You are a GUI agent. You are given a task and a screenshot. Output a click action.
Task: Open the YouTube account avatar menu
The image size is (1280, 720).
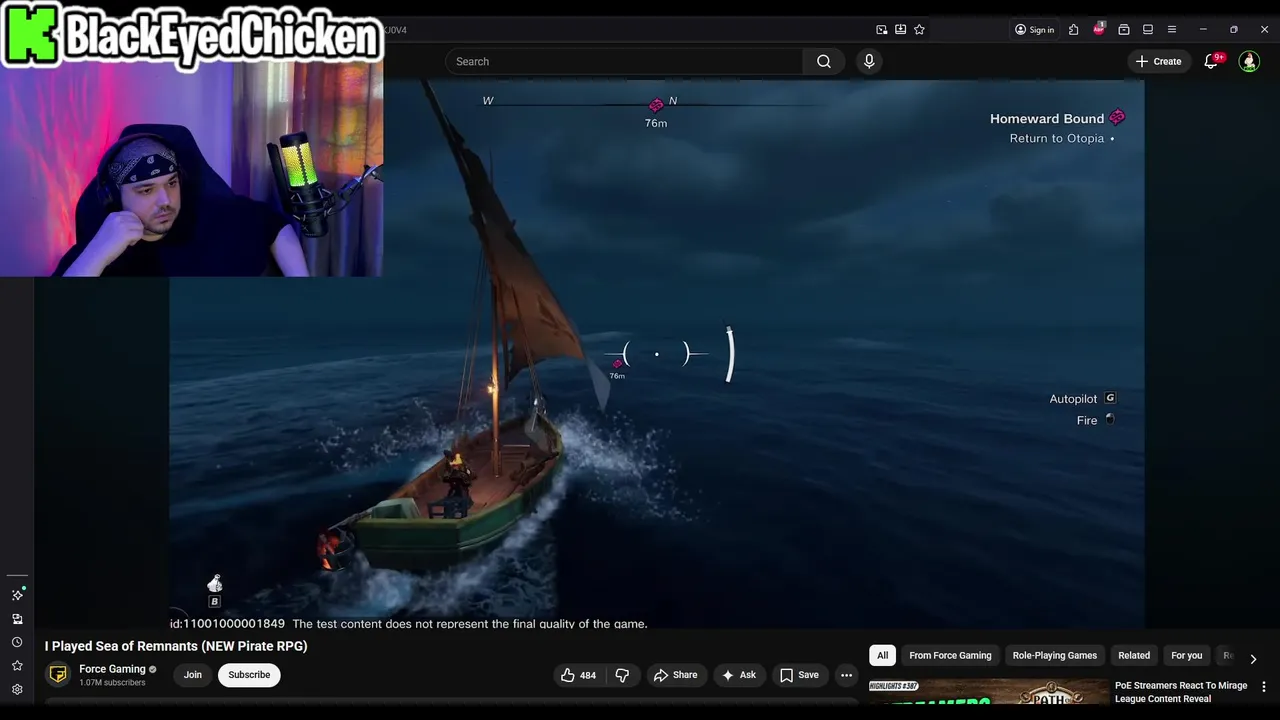(x=1249, y=61)
